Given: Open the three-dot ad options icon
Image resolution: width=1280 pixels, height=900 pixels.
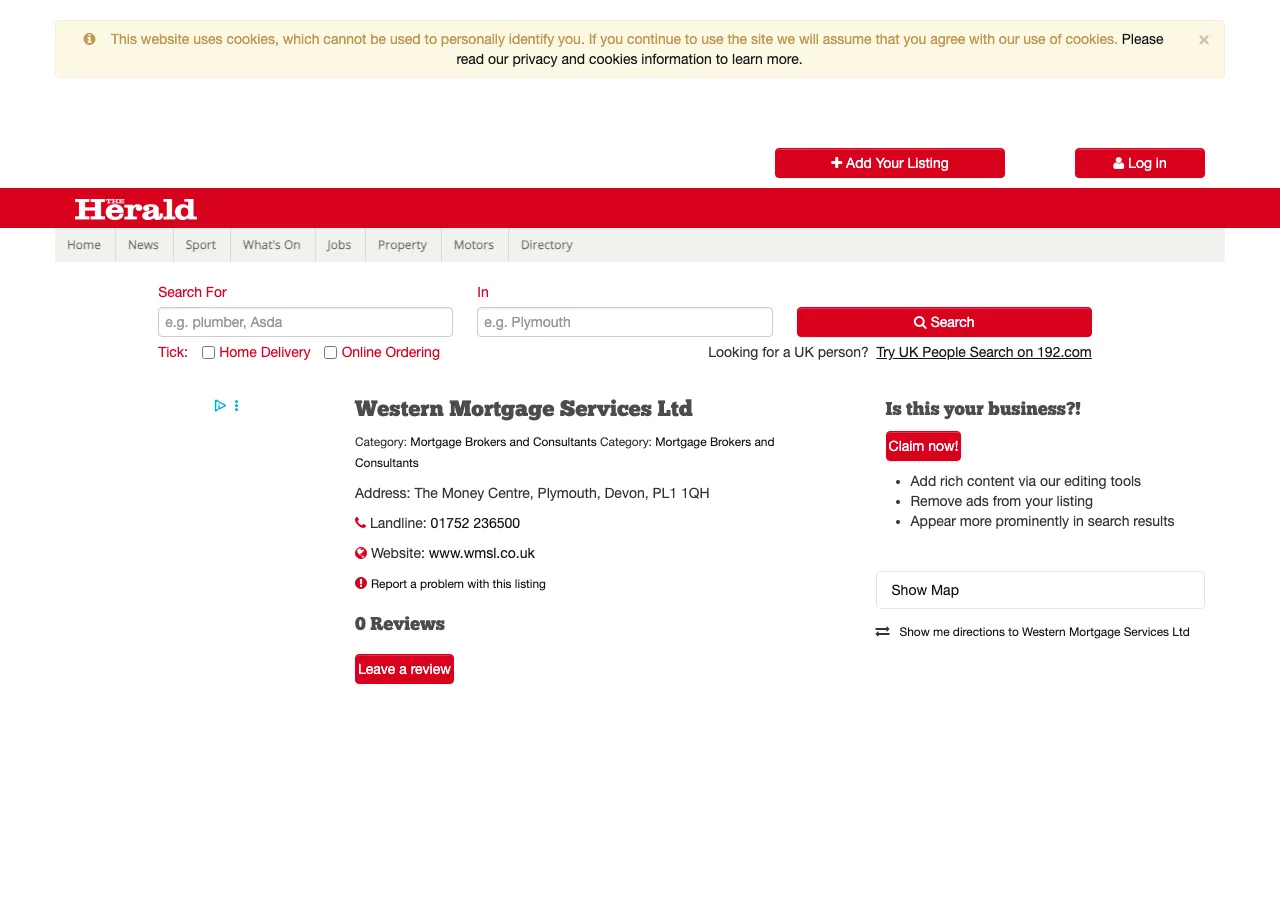Looking at the screenshot, I should coord(236,405).
